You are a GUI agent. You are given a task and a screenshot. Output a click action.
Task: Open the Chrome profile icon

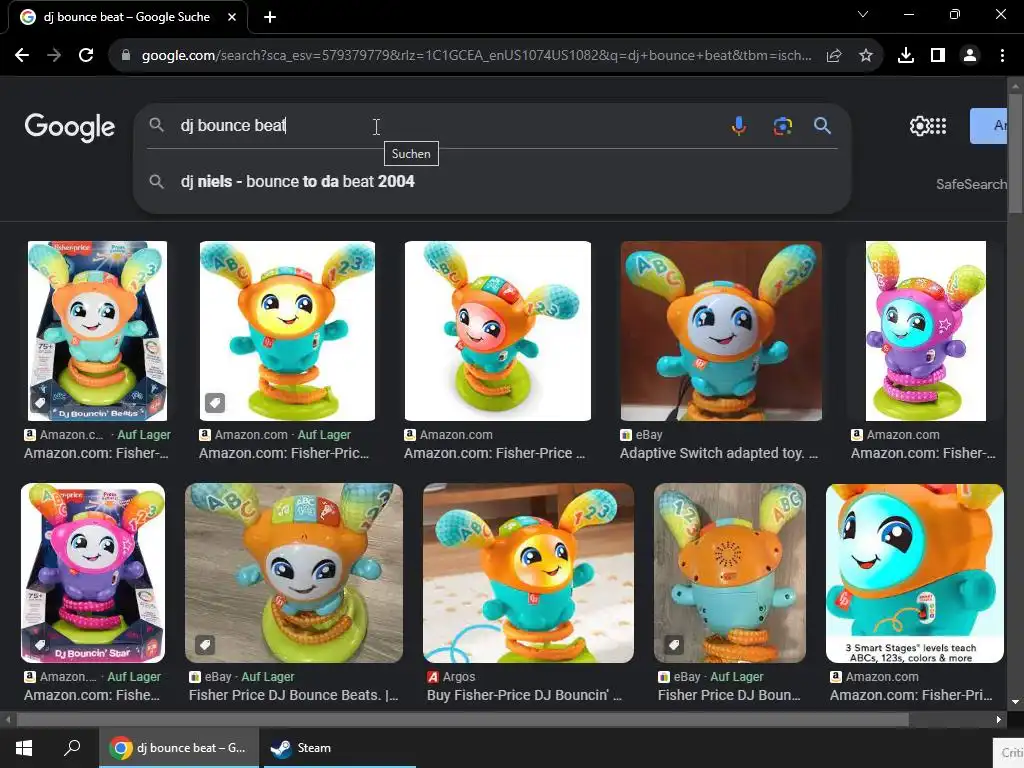970,56
